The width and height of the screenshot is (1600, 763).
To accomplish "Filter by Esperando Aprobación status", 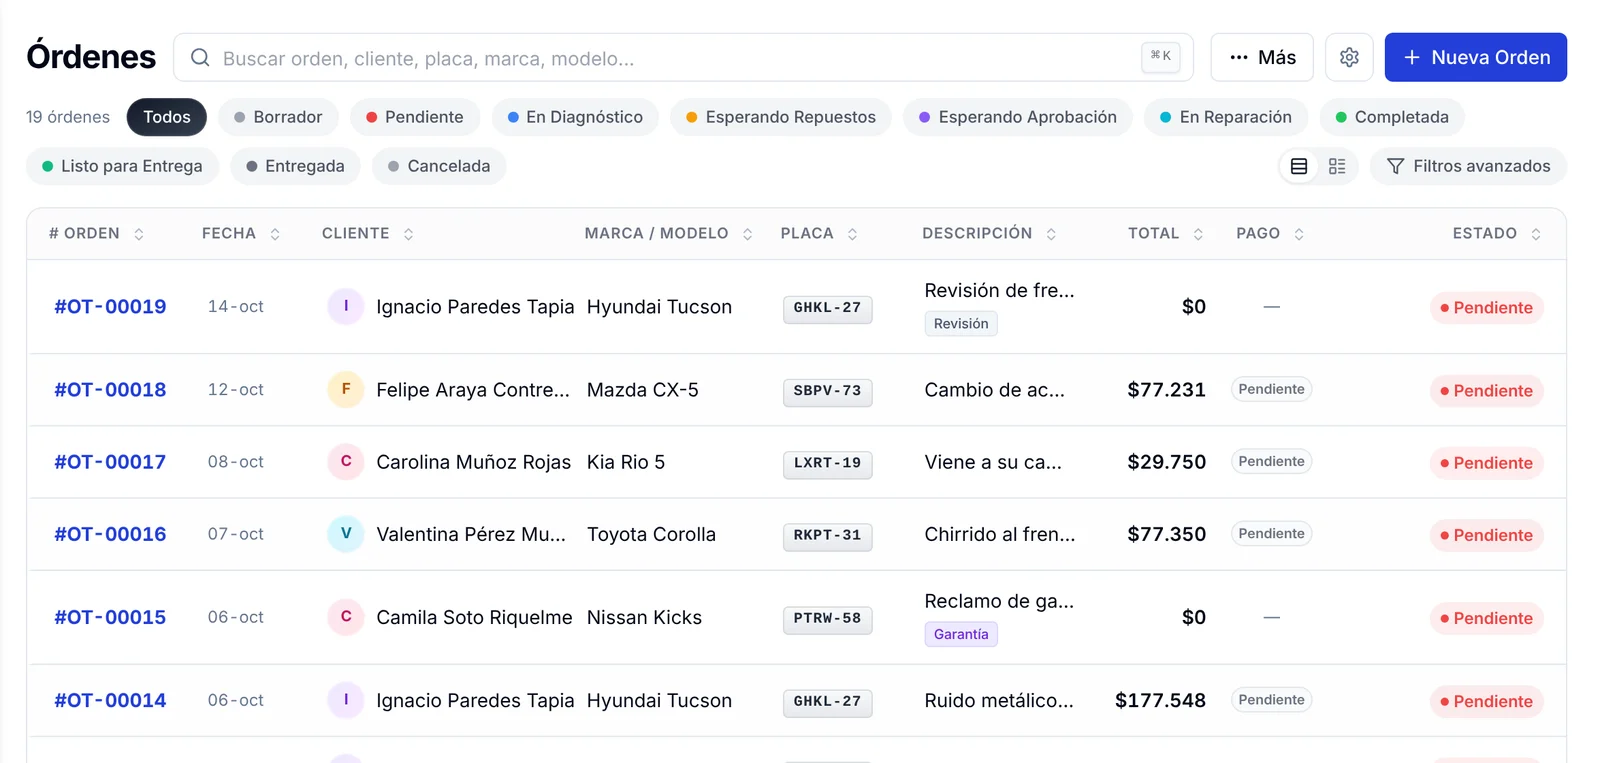I will 1018,117.
